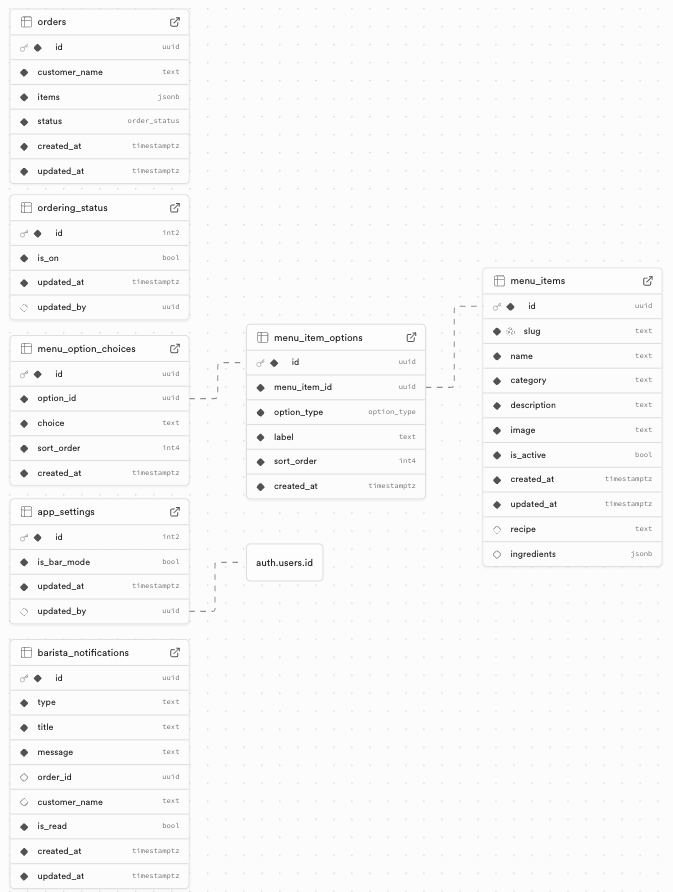Click the menu_item_options table title
The image size is (673, 892).
(x=318, y=338)
